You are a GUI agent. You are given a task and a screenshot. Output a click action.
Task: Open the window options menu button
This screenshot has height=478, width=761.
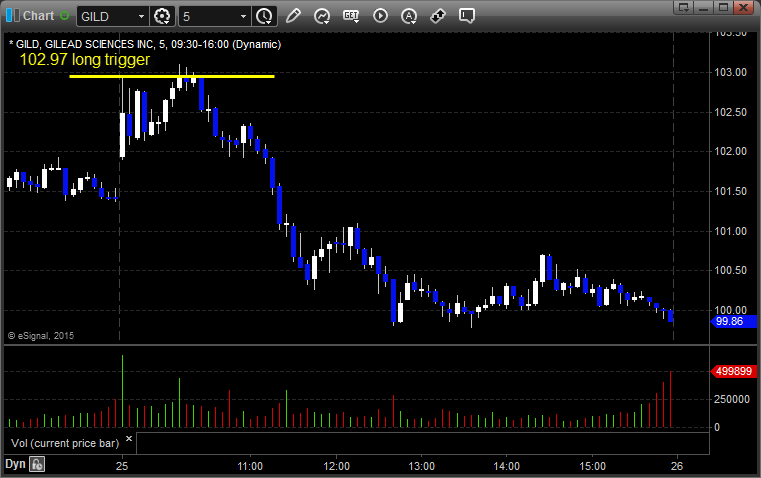pyautogui.click(x=684, y=7)
